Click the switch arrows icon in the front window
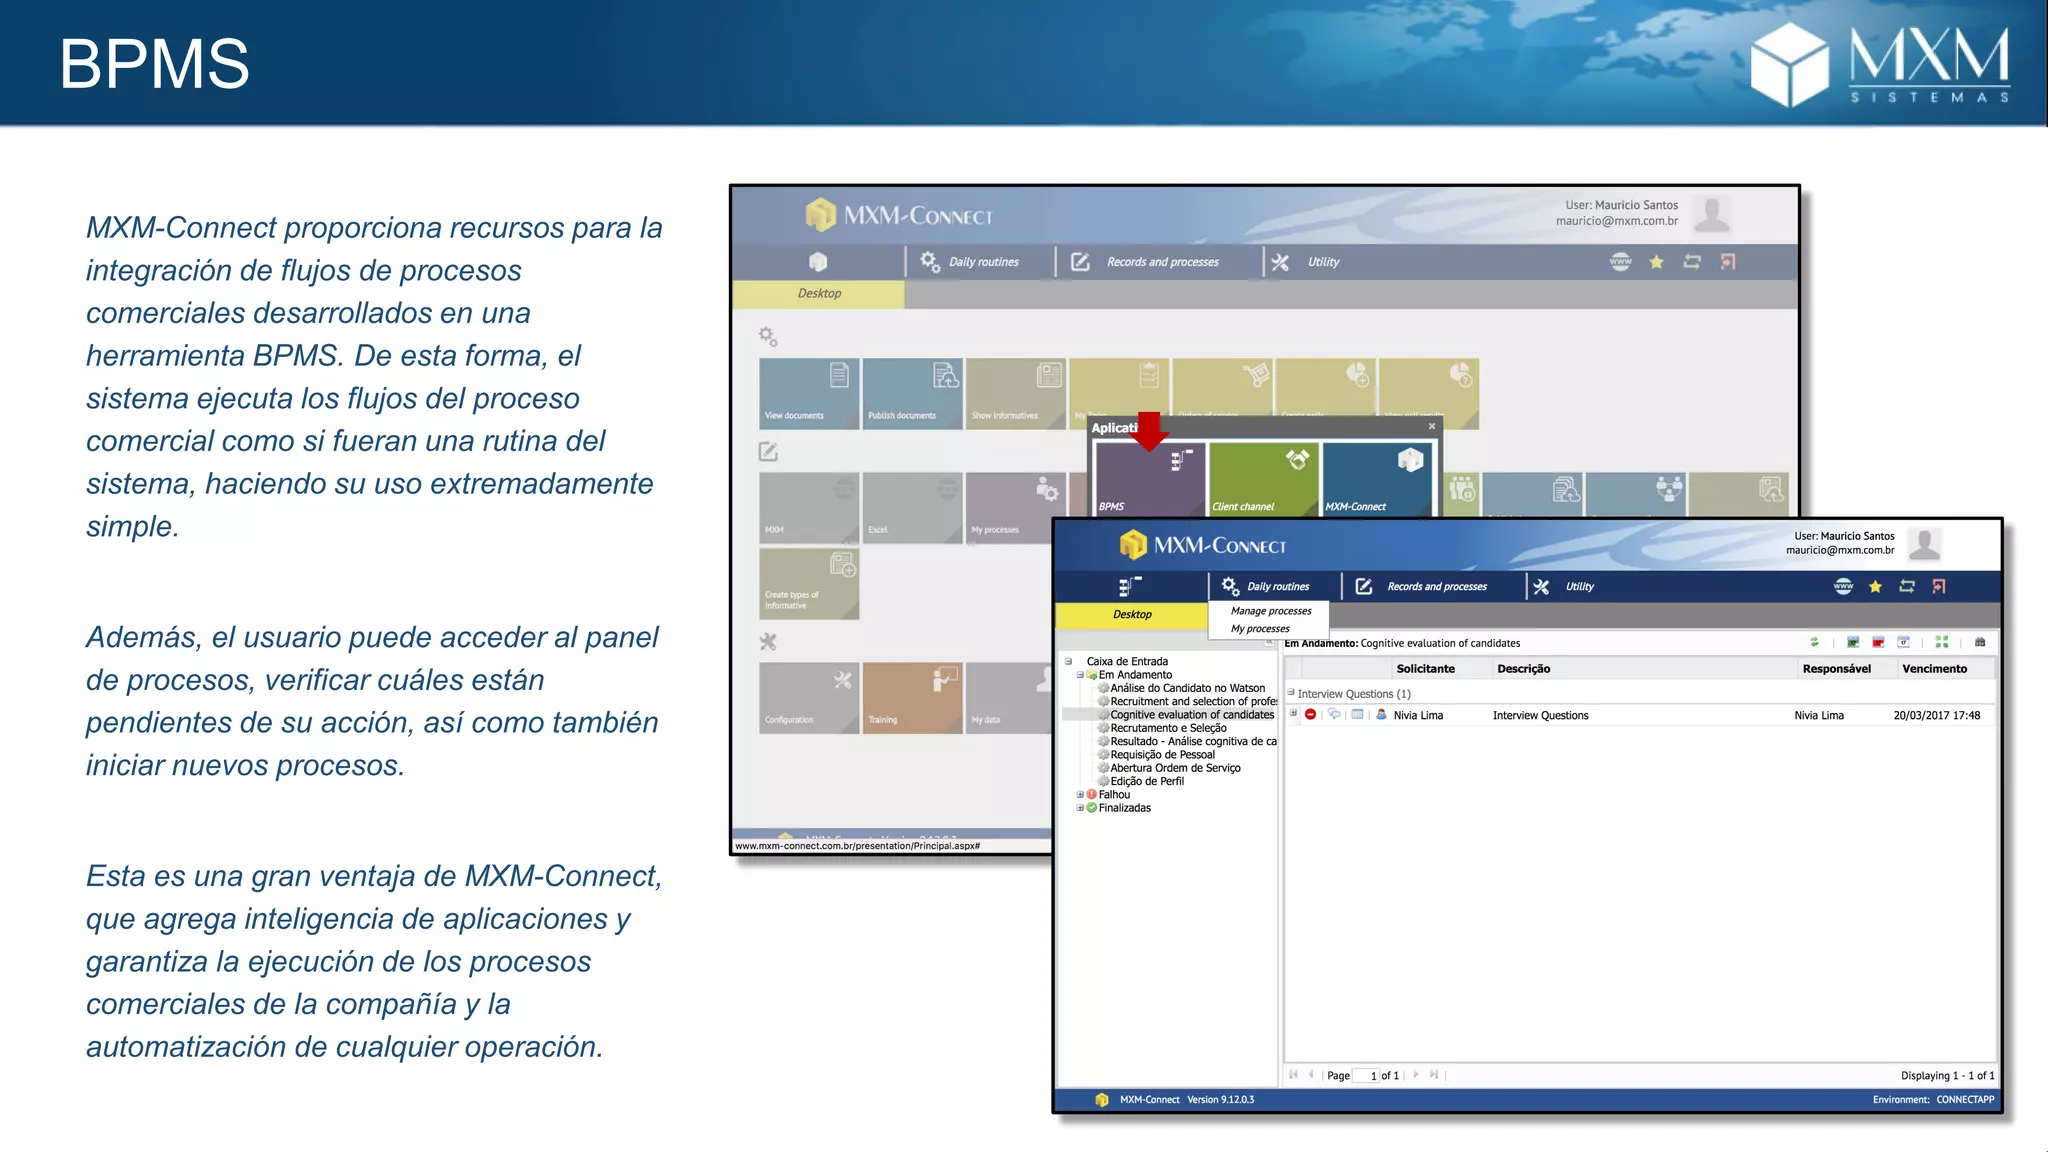This screenshot has width=2048, height=1152. tap(1907, 587)
